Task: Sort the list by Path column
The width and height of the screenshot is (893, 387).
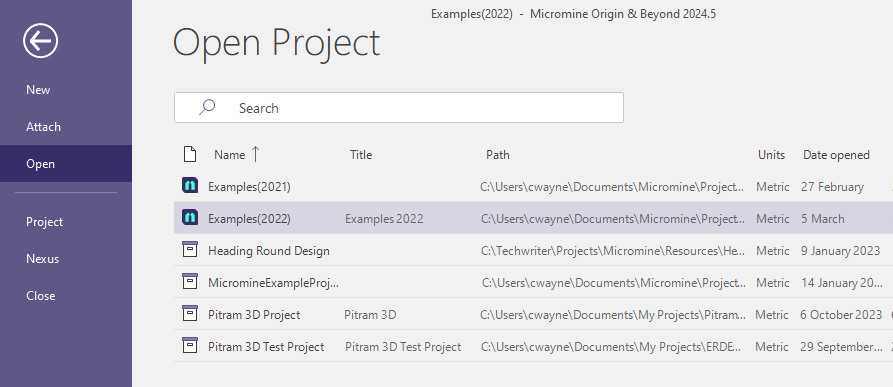Action: click(498, 155)
